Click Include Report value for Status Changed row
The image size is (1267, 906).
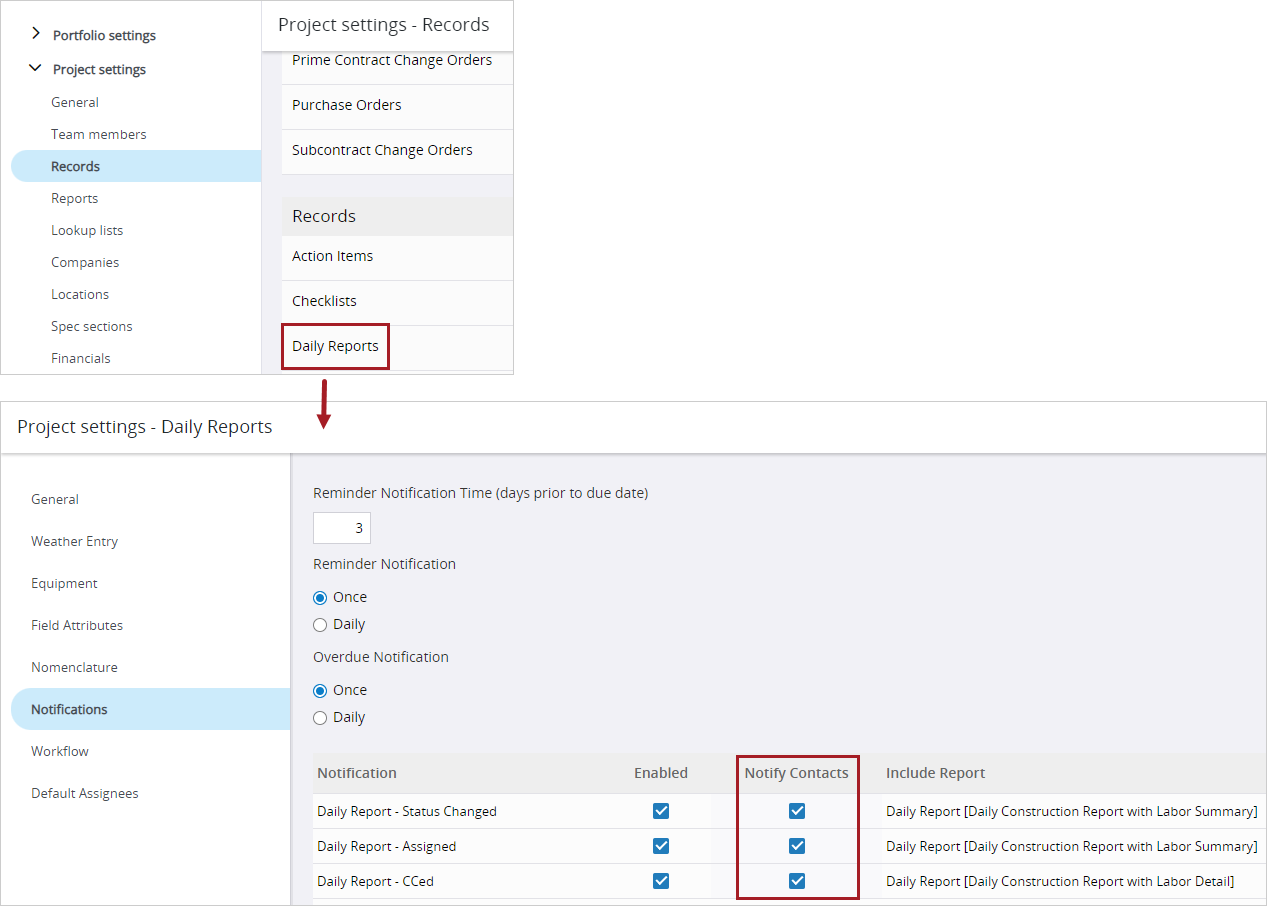pyautogui.click(x=1072, y=811)
